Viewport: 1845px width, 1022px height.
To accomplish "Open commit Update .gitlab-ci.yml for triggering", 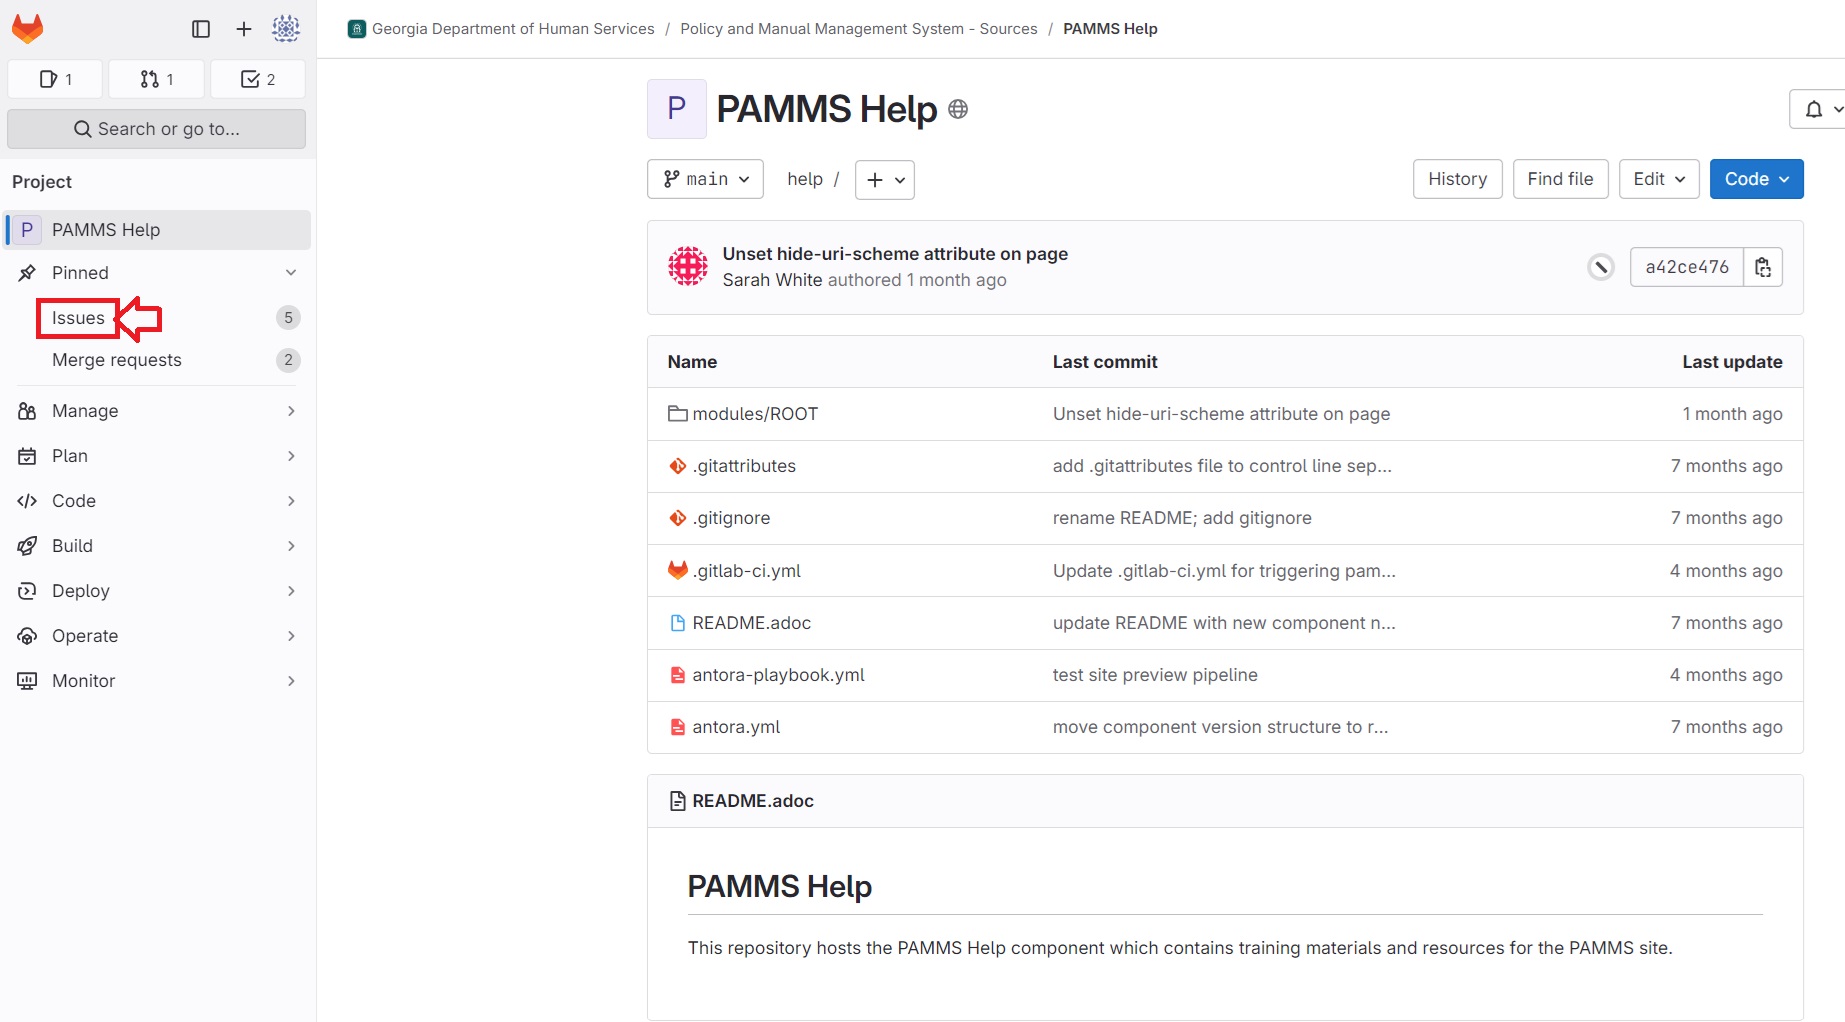I will click(1224, 571).
